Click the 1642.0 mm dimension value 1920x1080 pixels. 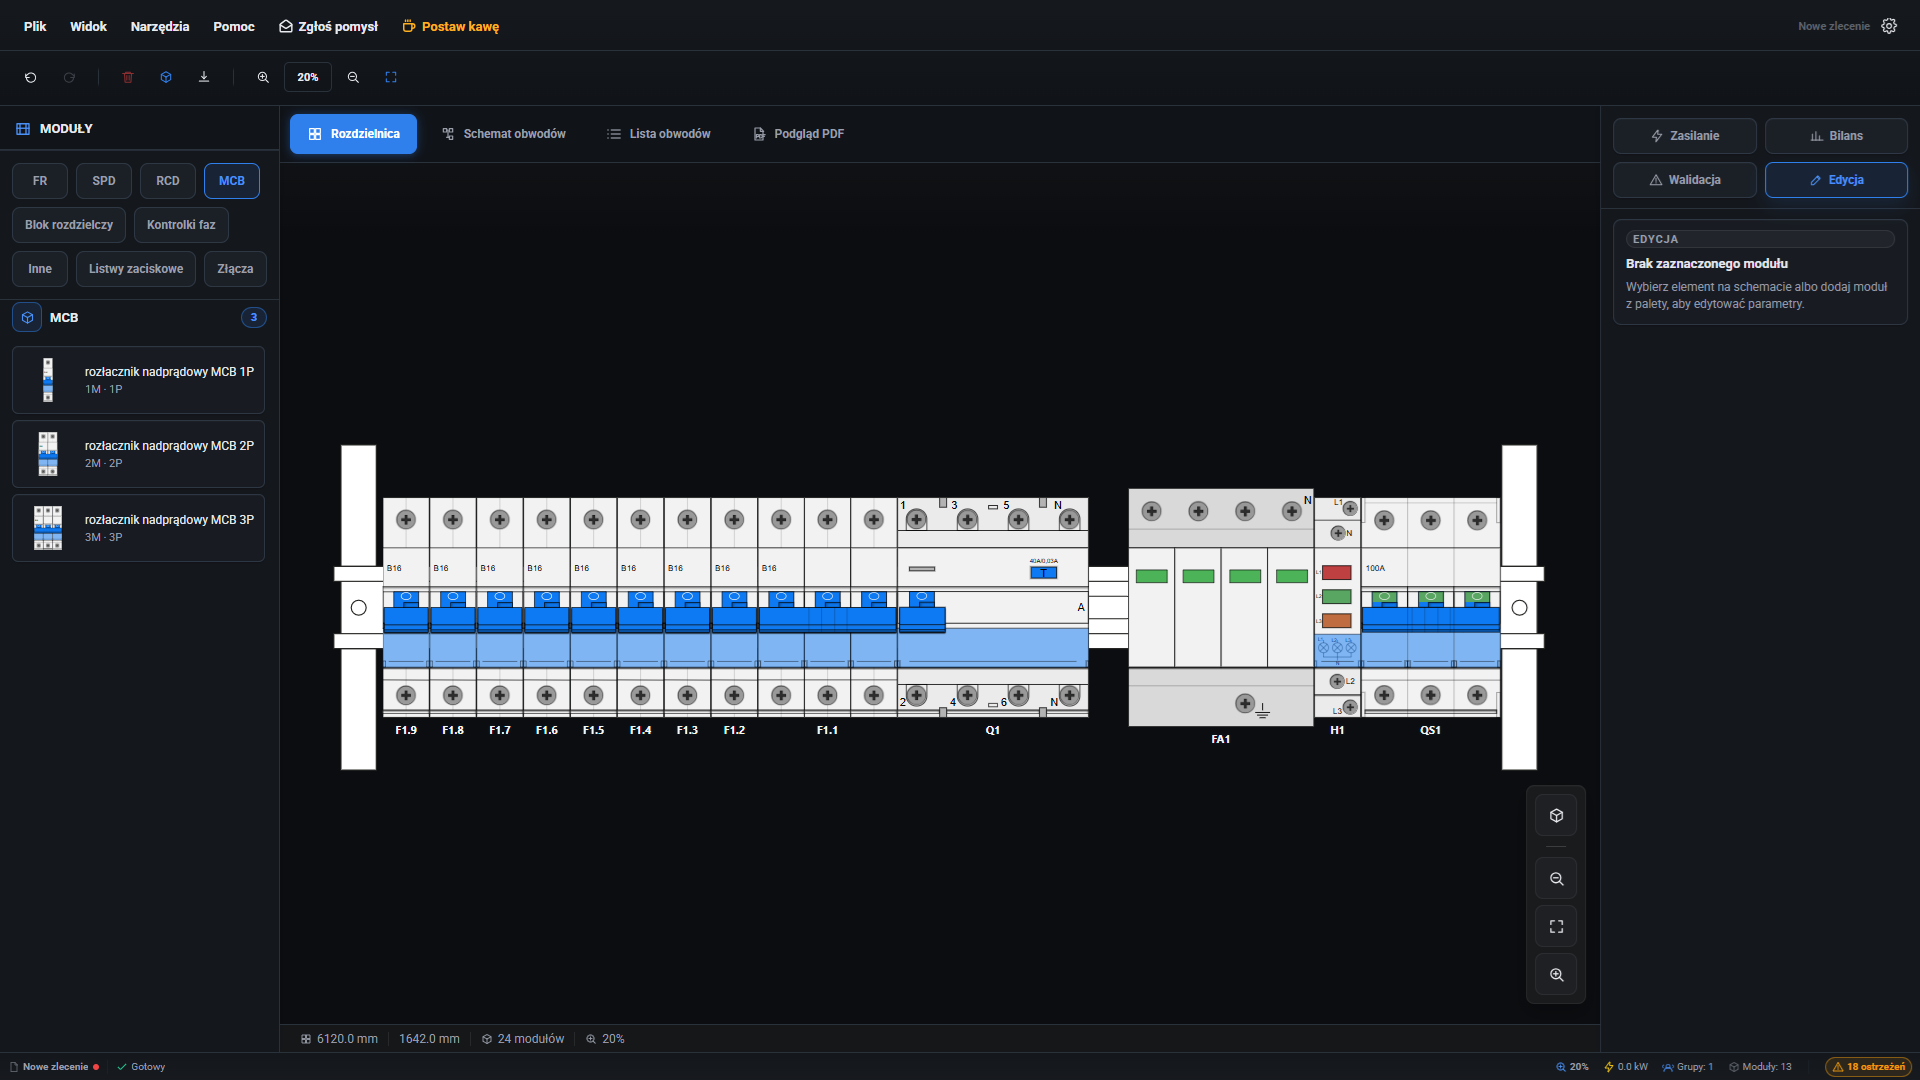click(429, 1039)
